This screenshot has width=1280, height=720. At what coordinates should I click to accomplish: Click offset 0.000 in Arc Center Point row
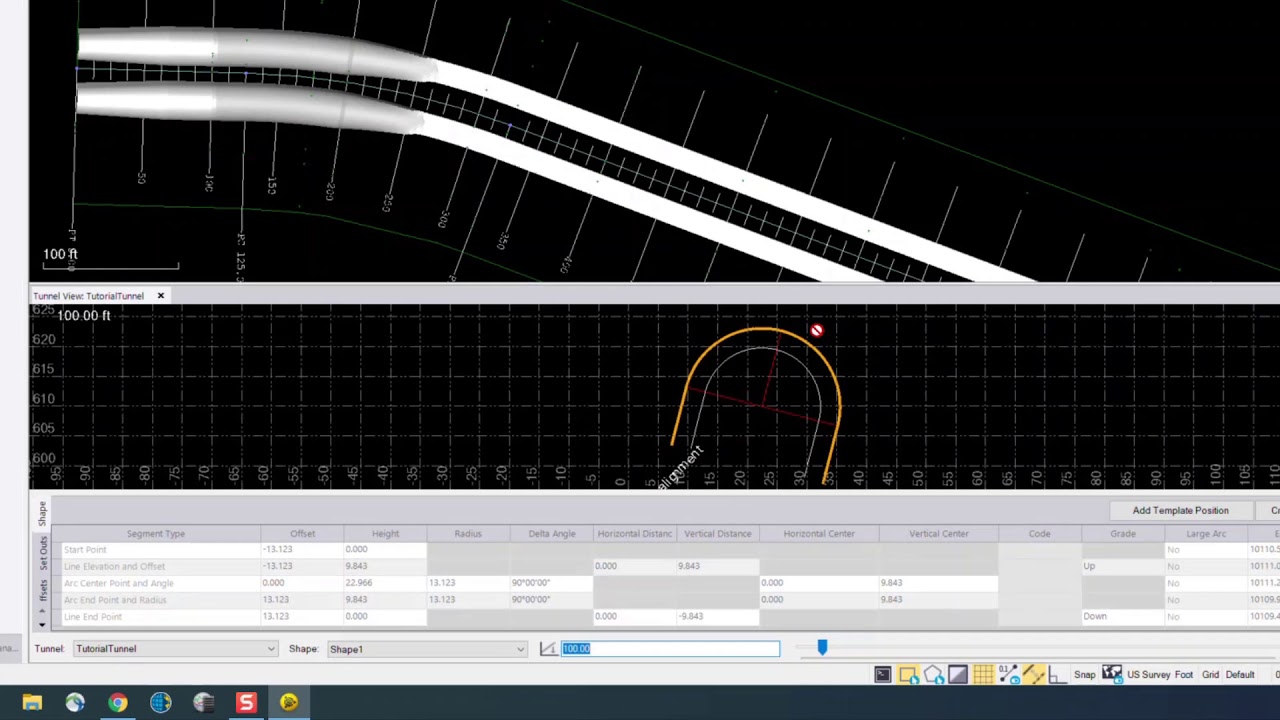302,583
